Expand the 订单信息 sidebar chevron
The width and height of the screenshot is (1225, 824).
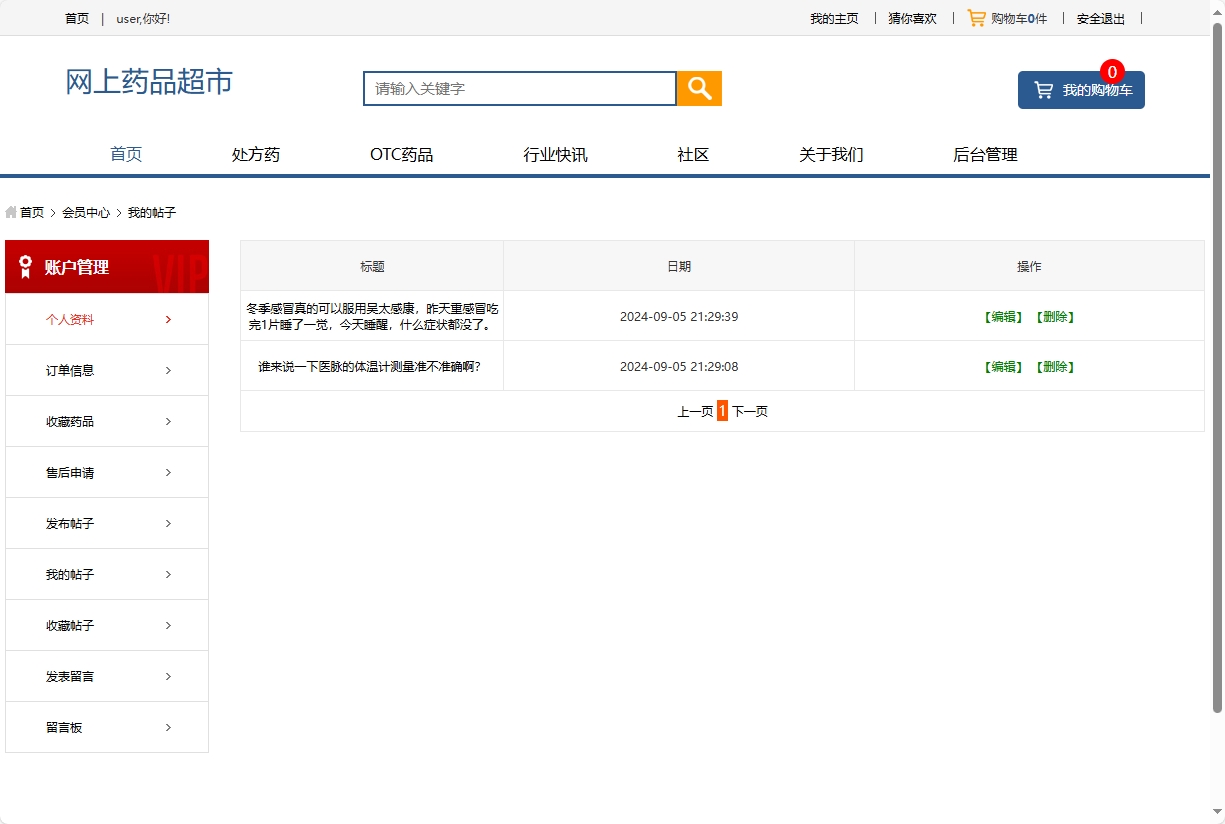[x=168, y=370]
